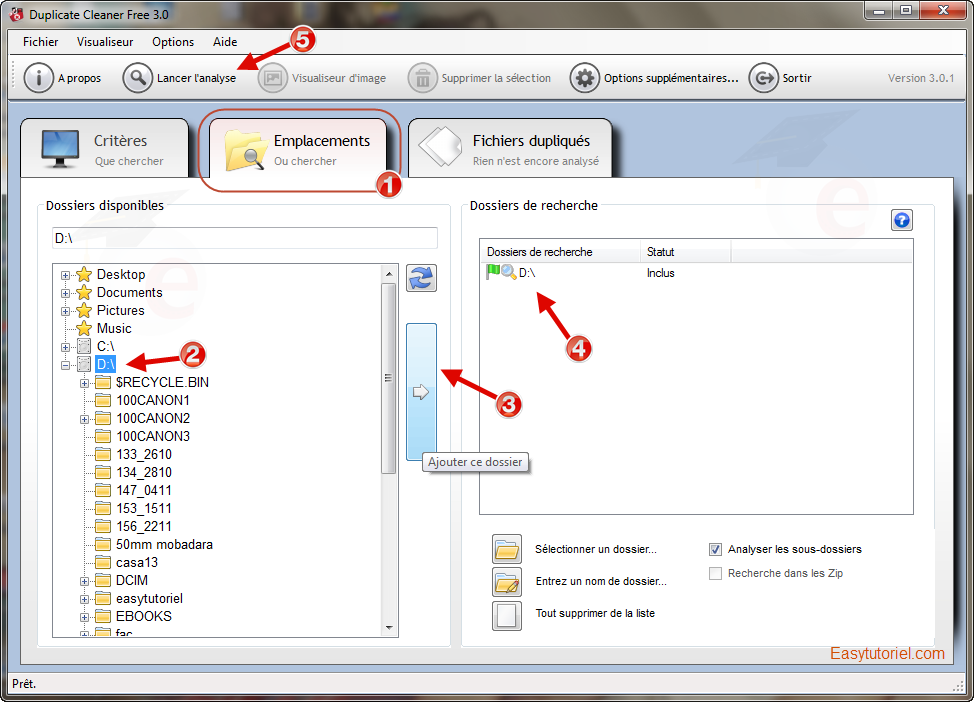Open the Aide menu
This screenshot has width=974, height=702.
click(225, 42)
